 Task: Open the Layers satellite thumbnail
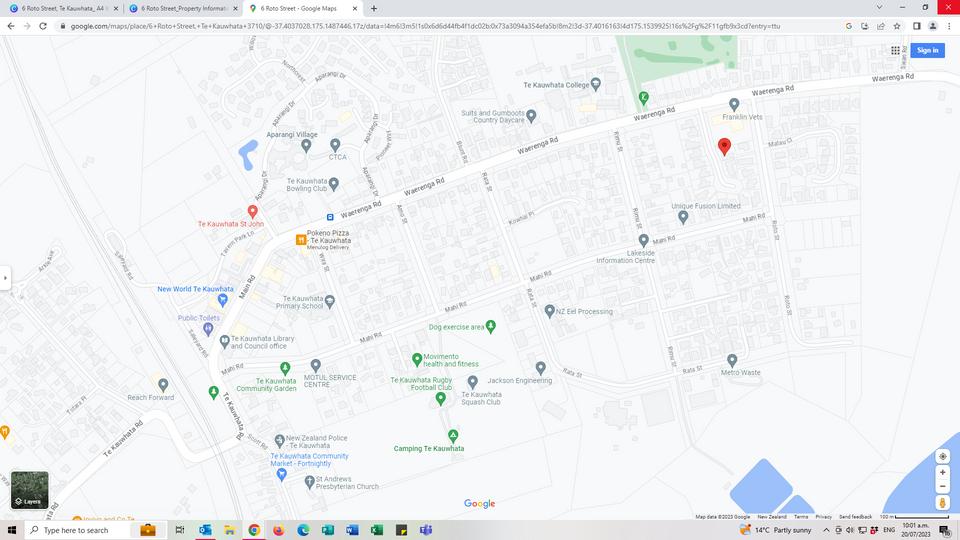(x=29, y=490)
